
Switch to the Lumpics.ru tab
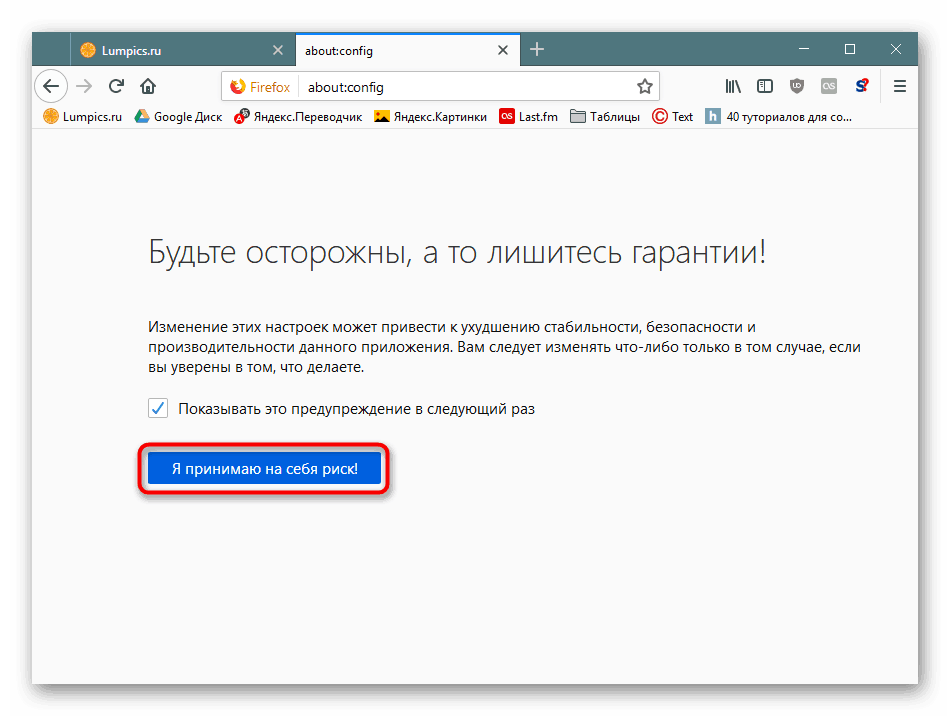[182, 50]
